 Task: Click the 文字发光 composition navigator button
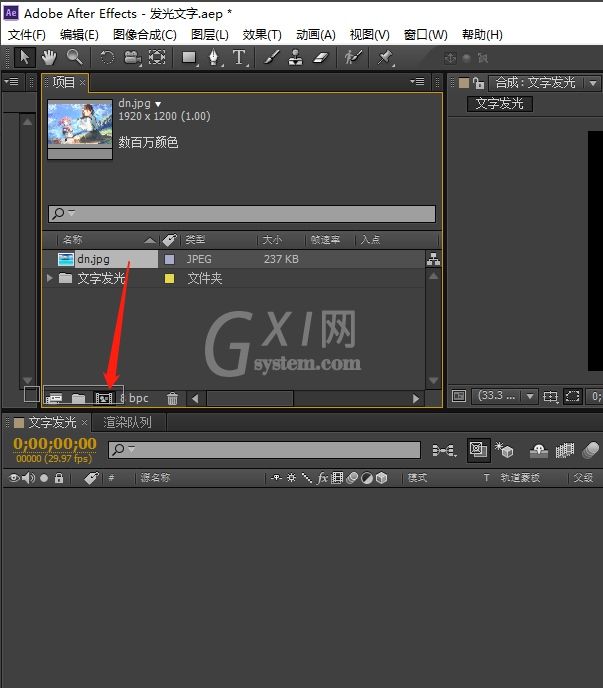click(x=499, y=104)
